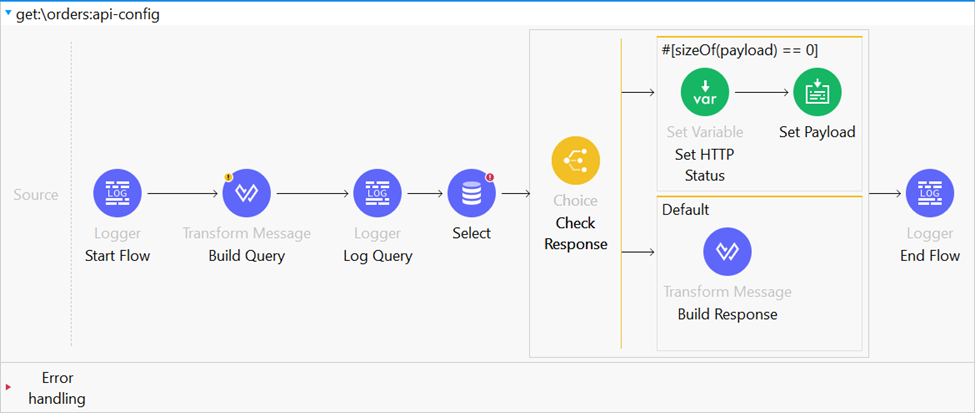Select the Log Query logger icon

tap(377, 194)
